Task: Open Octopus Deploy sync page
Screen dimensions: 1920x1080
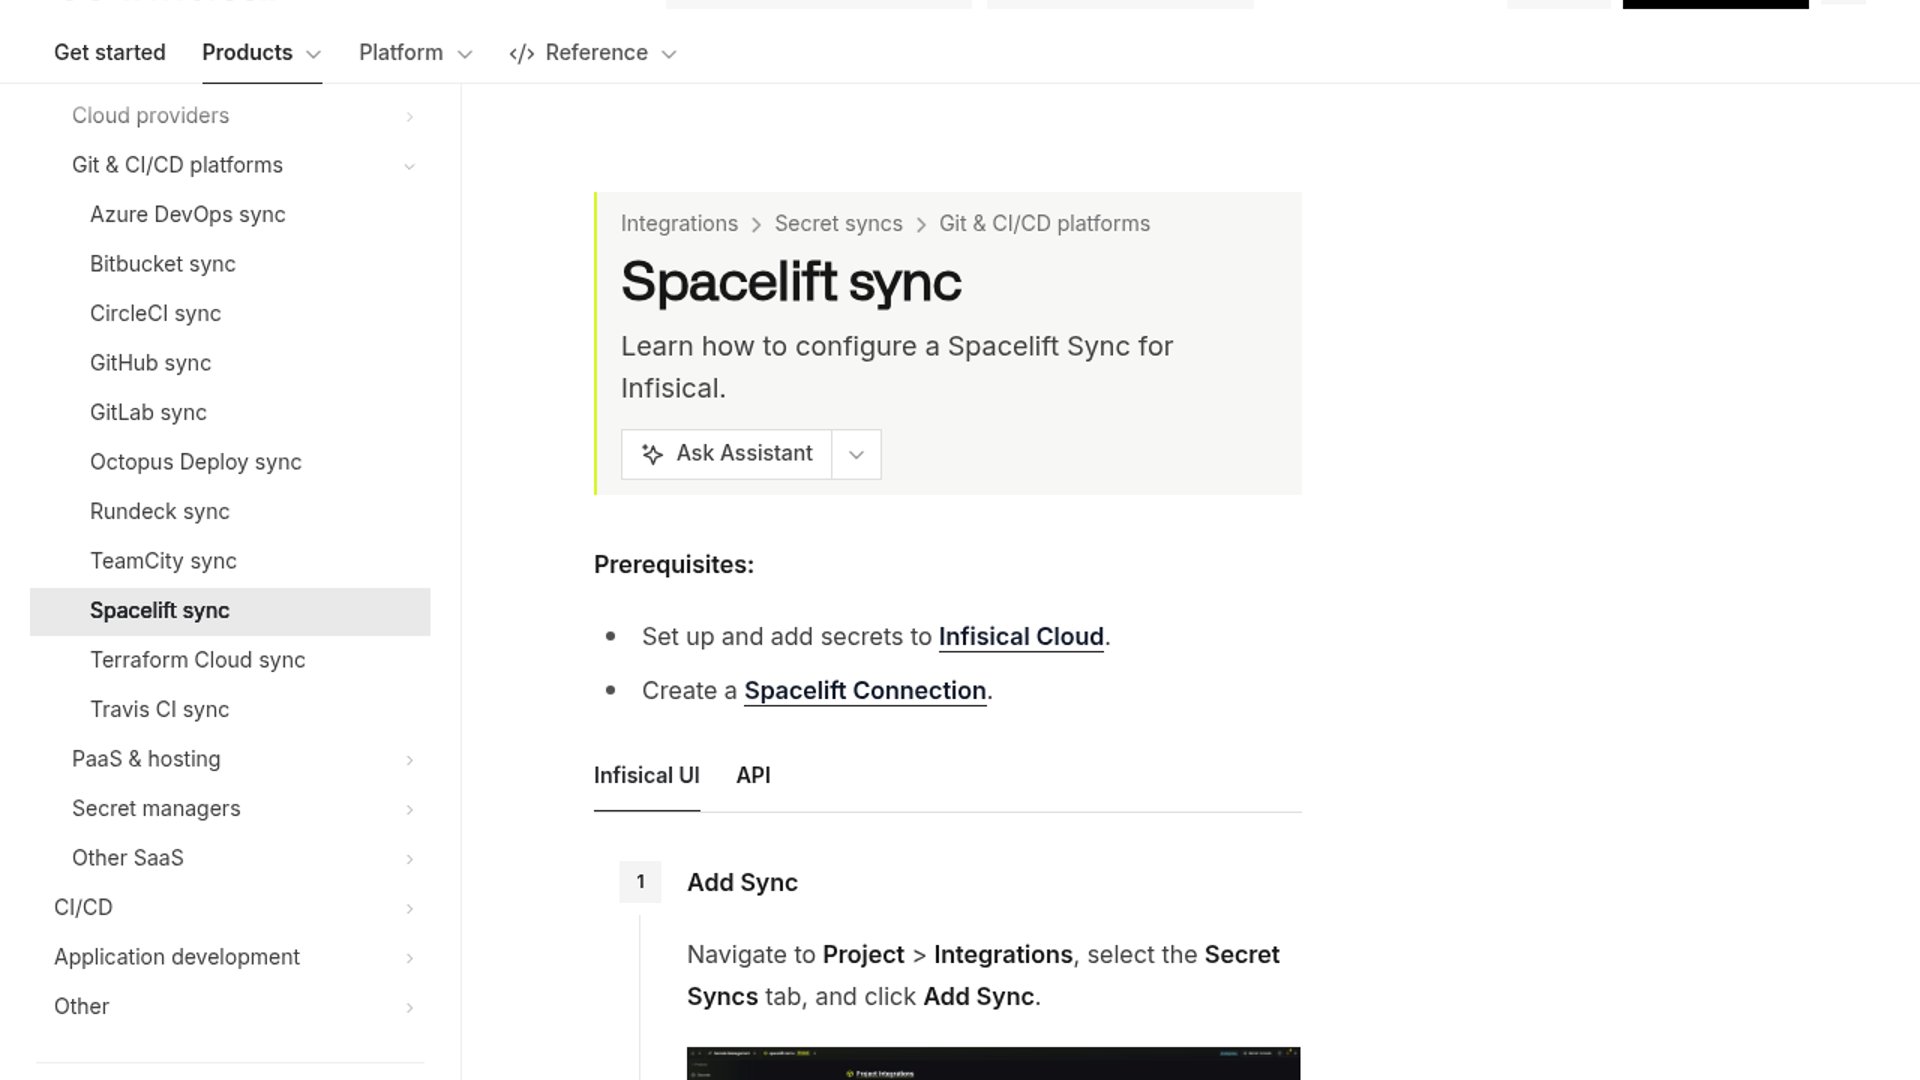Action: pyautogui.click(x=196, y=463)
